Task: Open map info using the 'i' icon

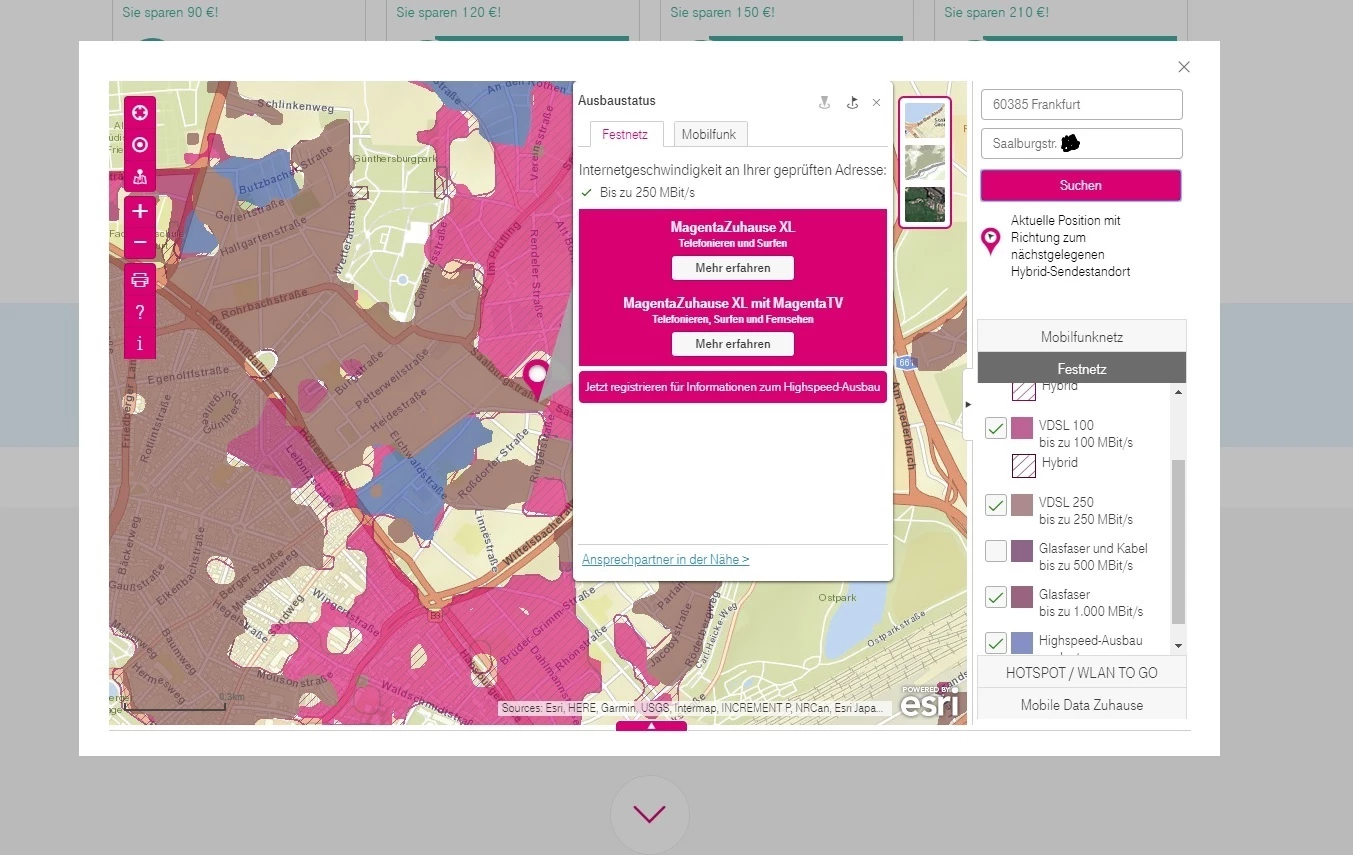Action: 140,344
